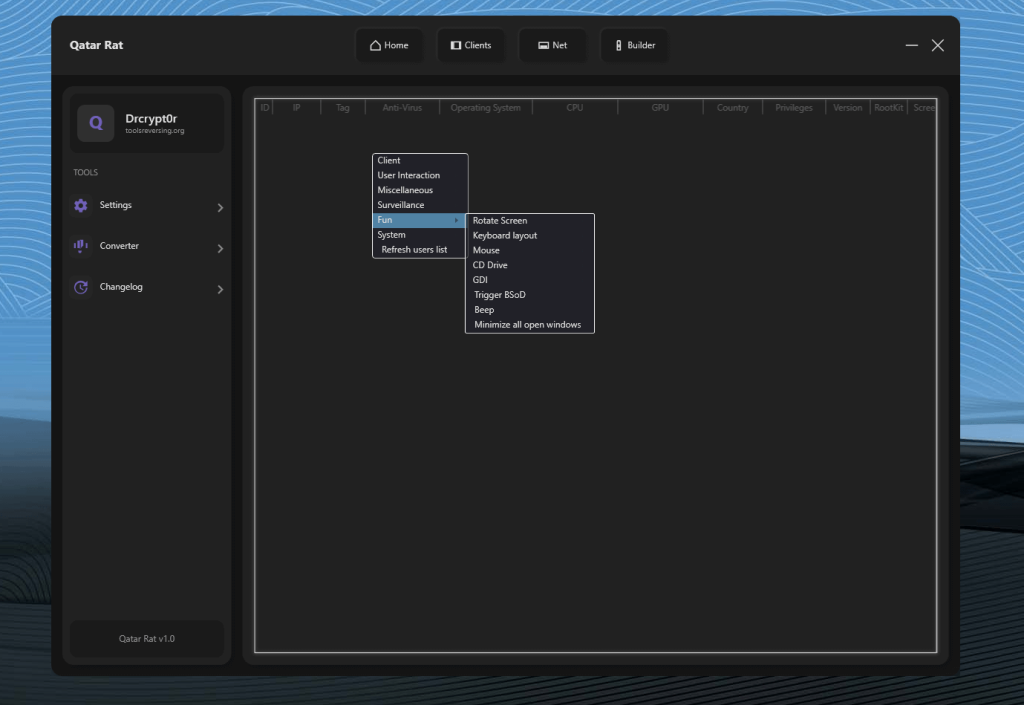This screenshot has width=1024, height=705.
Task: Expand the Converter chevron arrow
Action: pos(220,249)
